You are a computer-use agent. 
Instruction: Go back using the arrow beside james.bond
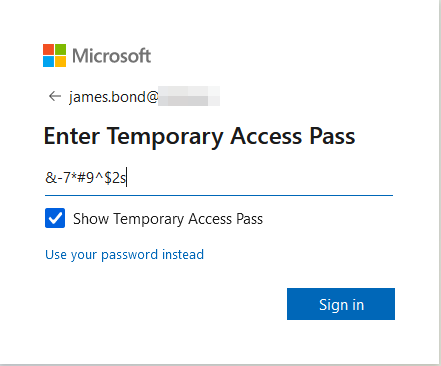55,96
